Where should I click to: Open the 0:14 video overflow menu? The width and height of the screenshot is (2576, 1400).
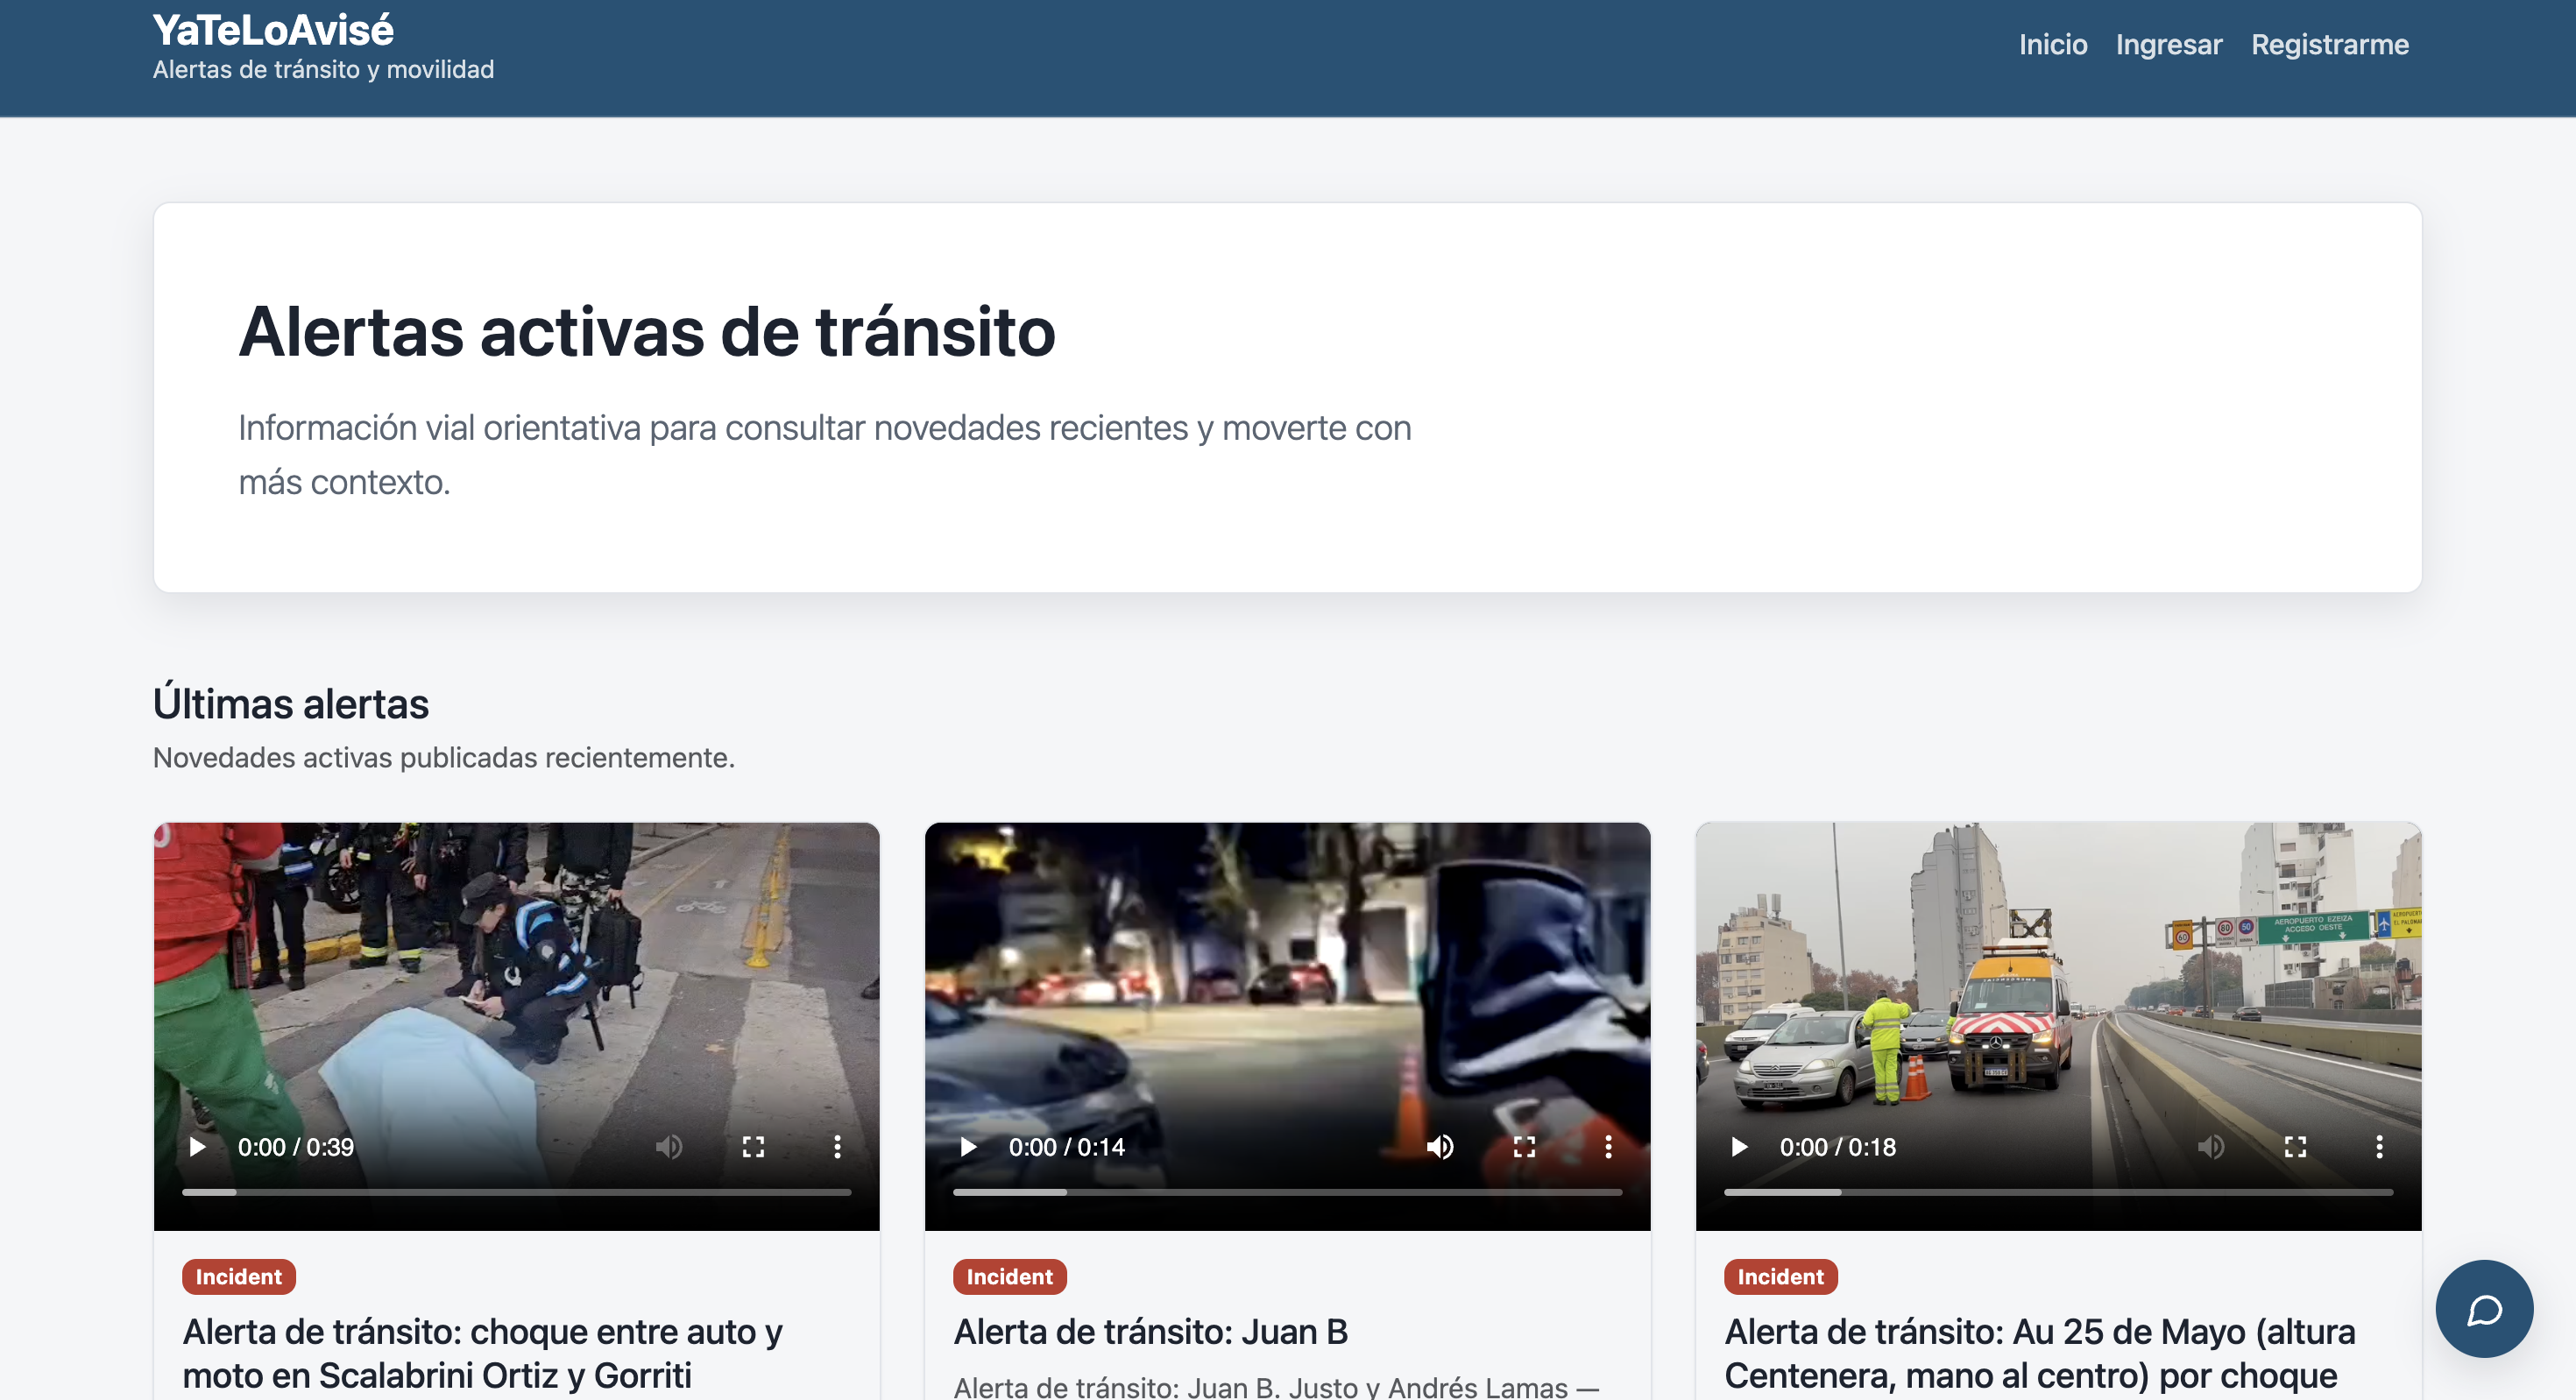[x=1608, y=1147]
